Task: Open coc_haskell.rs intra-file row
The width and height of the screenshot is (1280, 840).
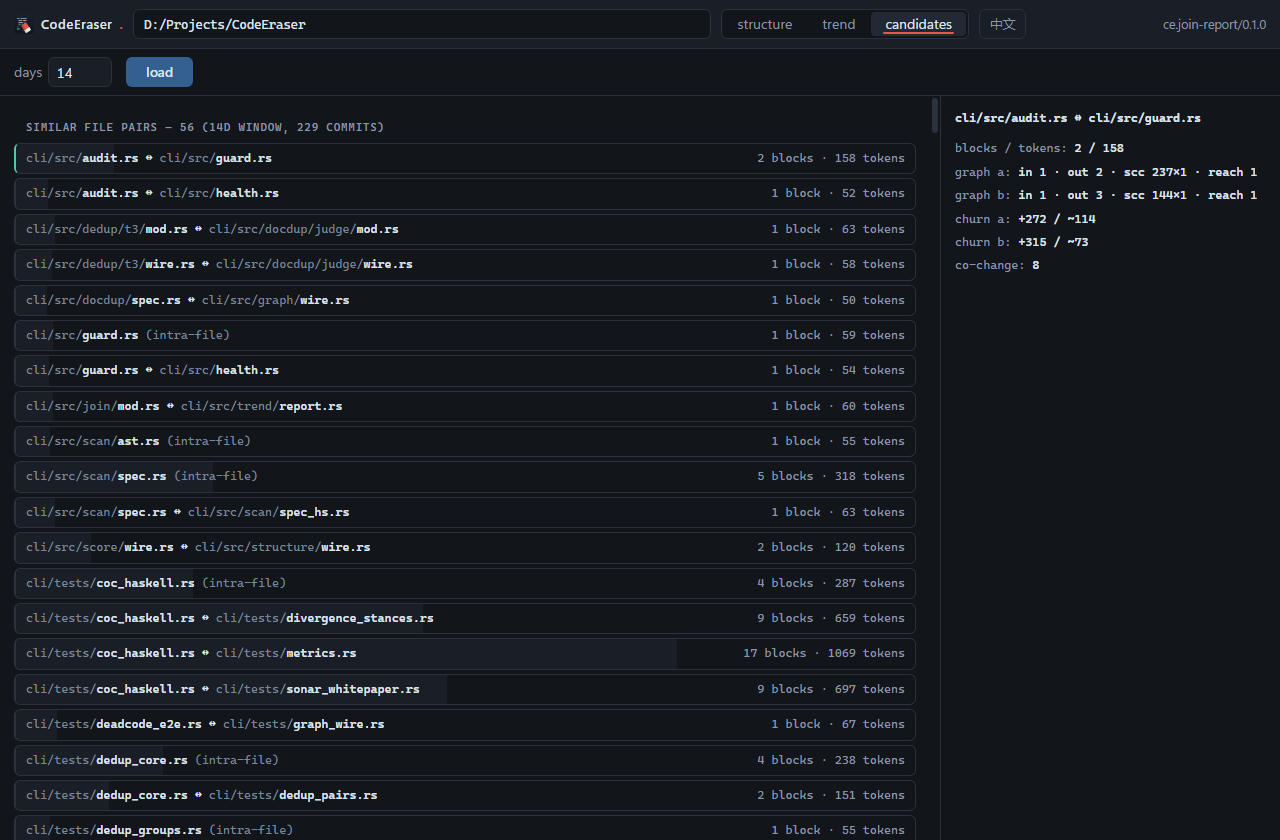Action: (465, 583)
